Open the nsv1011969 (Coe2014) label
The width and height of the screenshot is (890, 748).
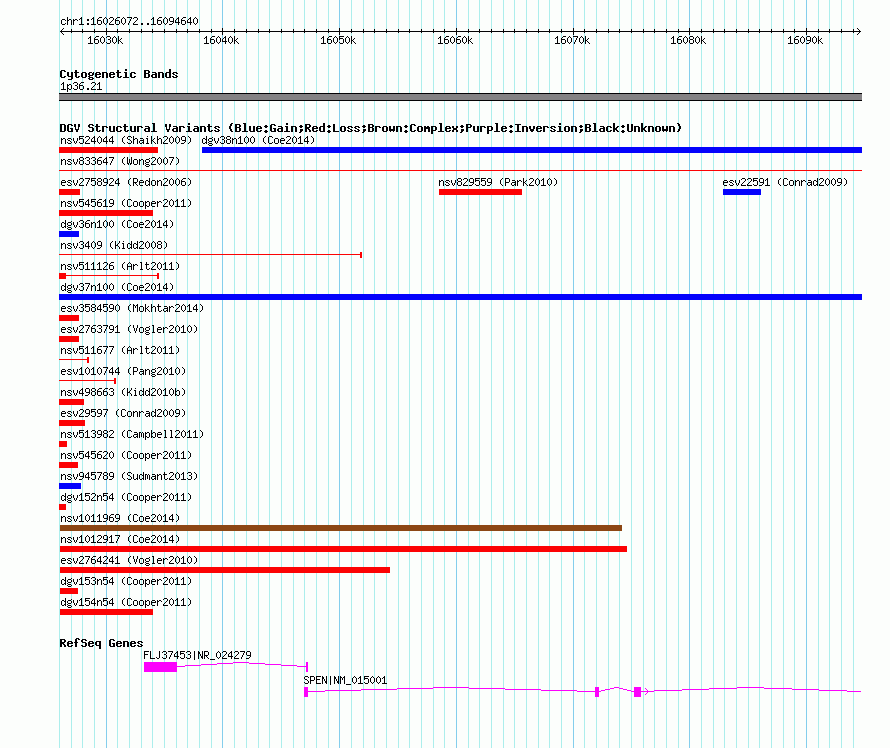point(120,518)
